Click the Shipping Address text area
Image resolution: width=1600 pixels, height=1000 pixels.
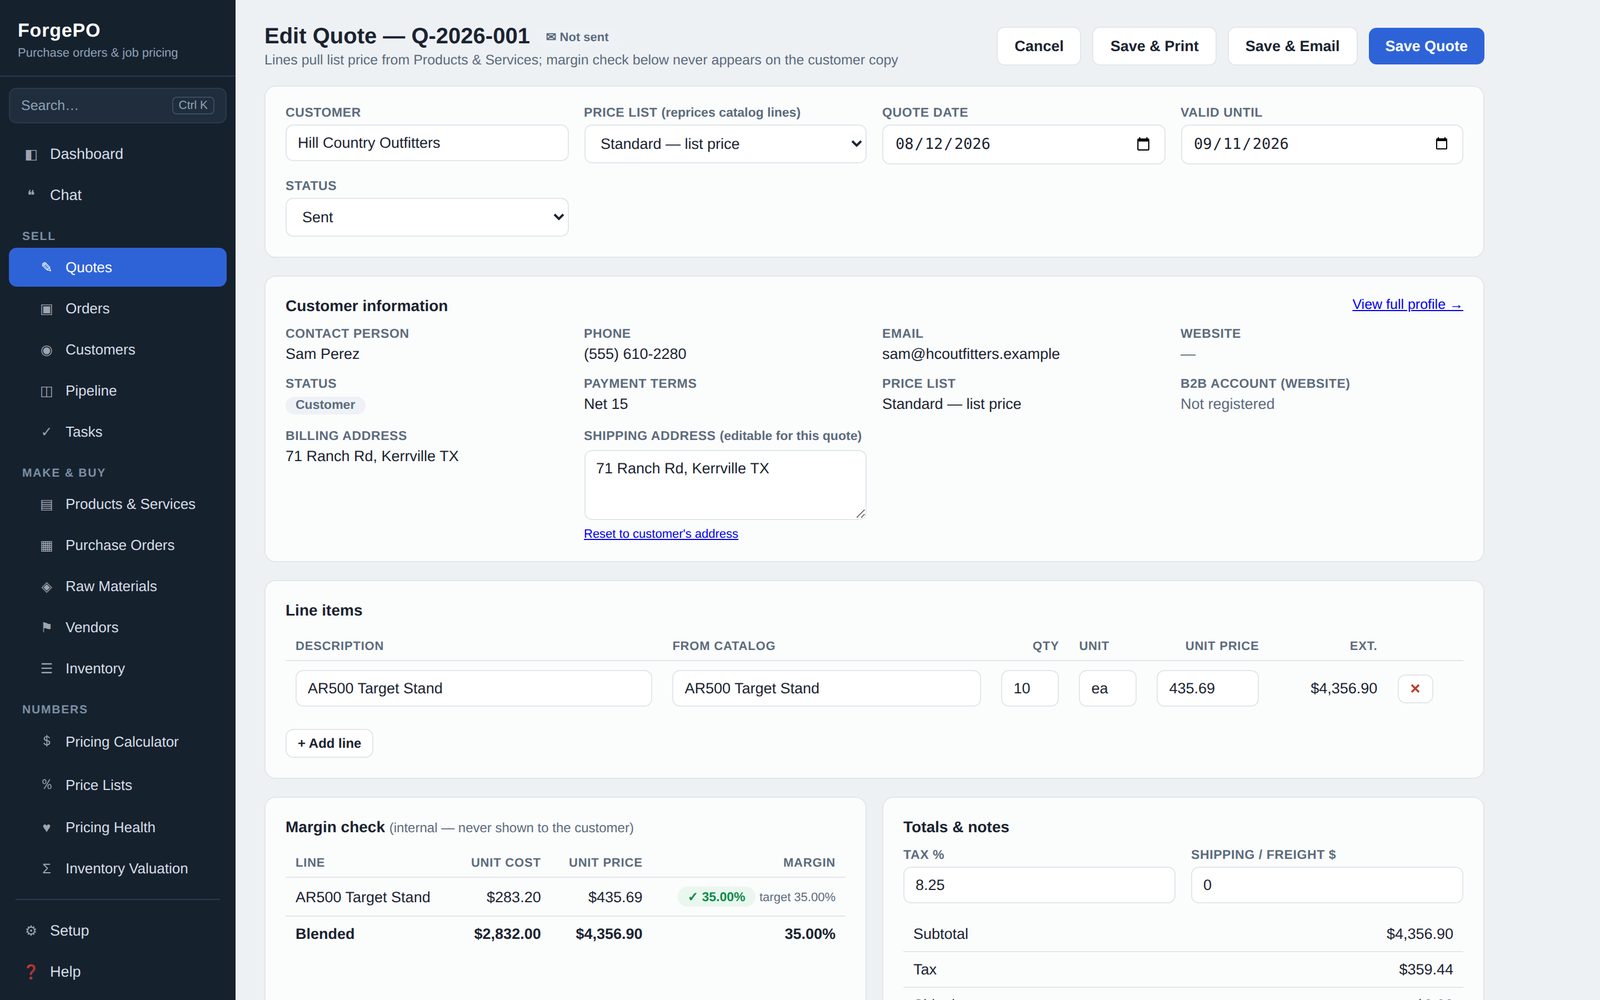[x=725, y=485]
